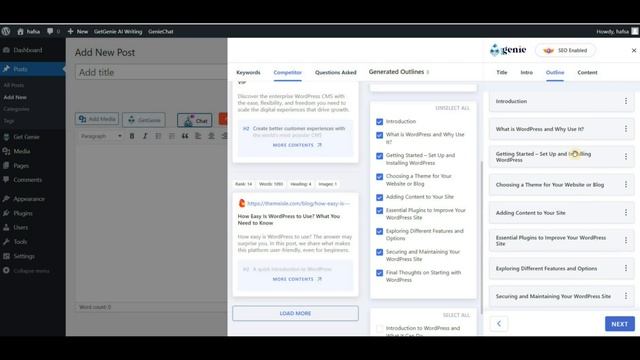Insert a bulleted list from editor toolbar

(158, 136)
